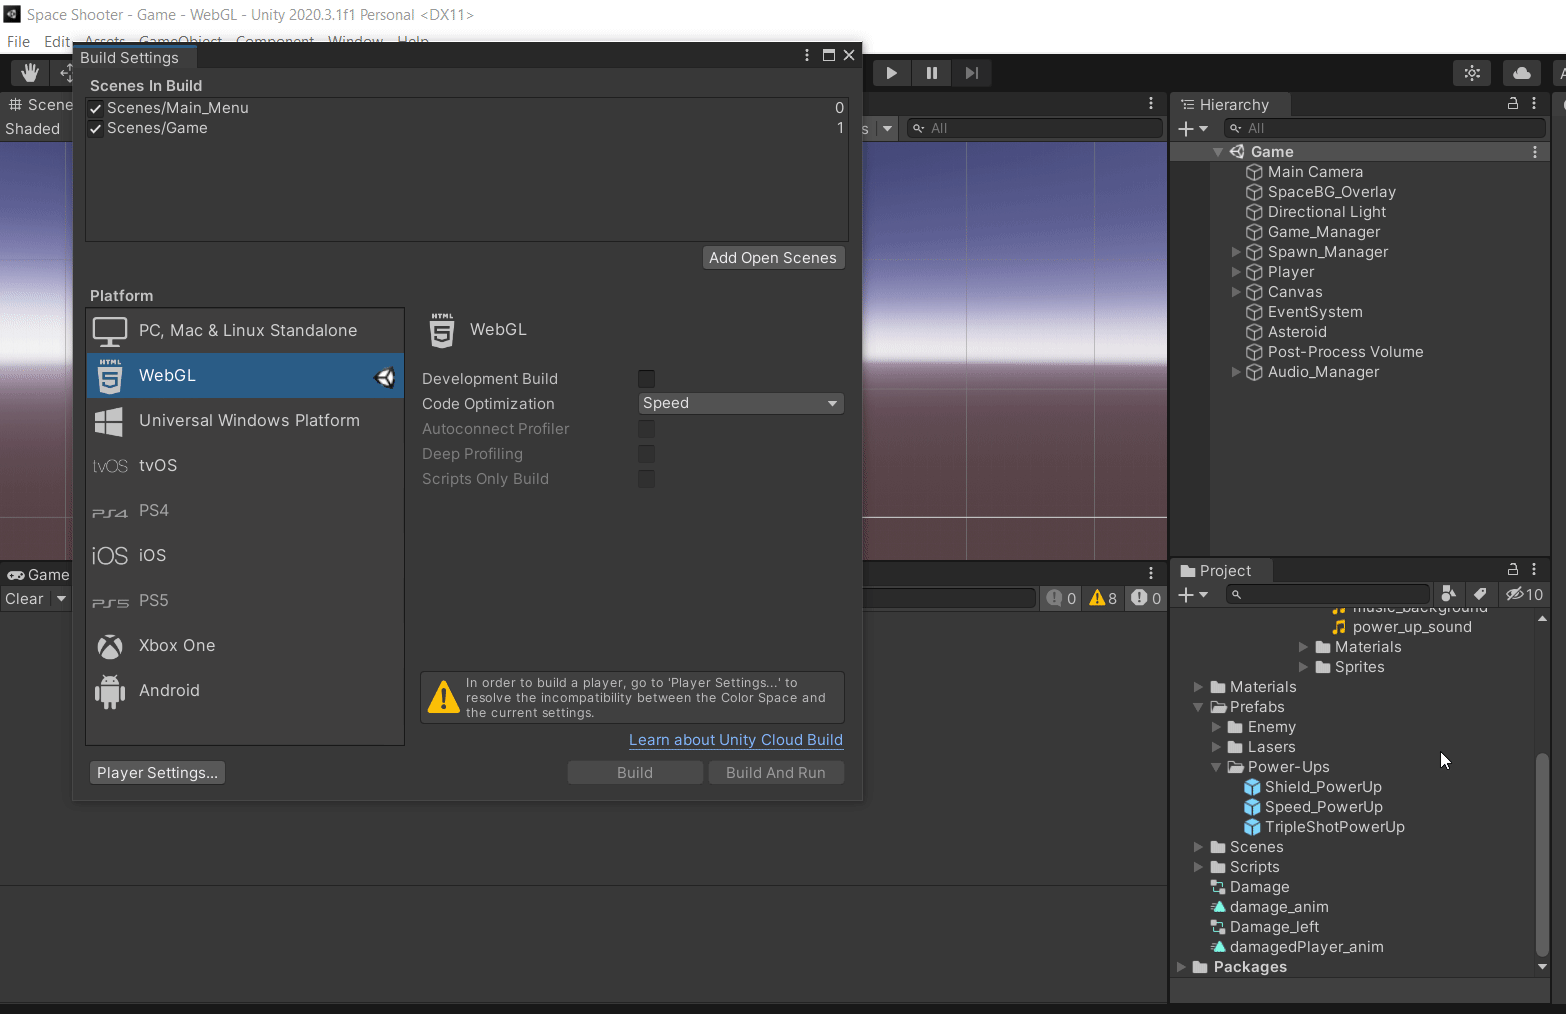Open Player Settings from Build Settings
Image resolution: width=1566 pixels, height=1014 pixels.
click(157, 773)
